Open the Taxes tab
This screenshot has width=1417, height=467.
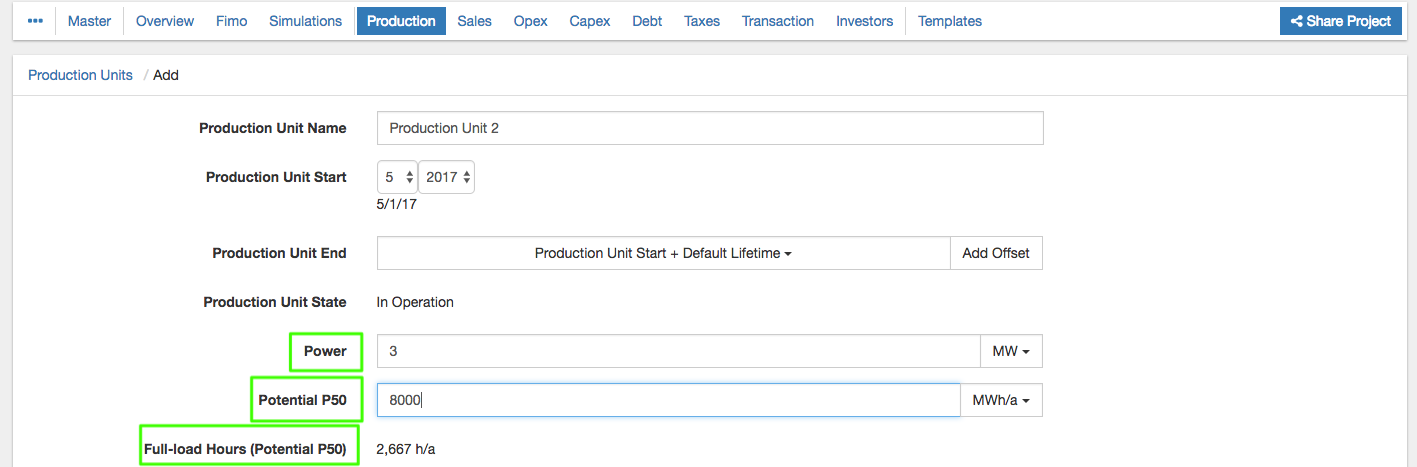coord(702,21)
